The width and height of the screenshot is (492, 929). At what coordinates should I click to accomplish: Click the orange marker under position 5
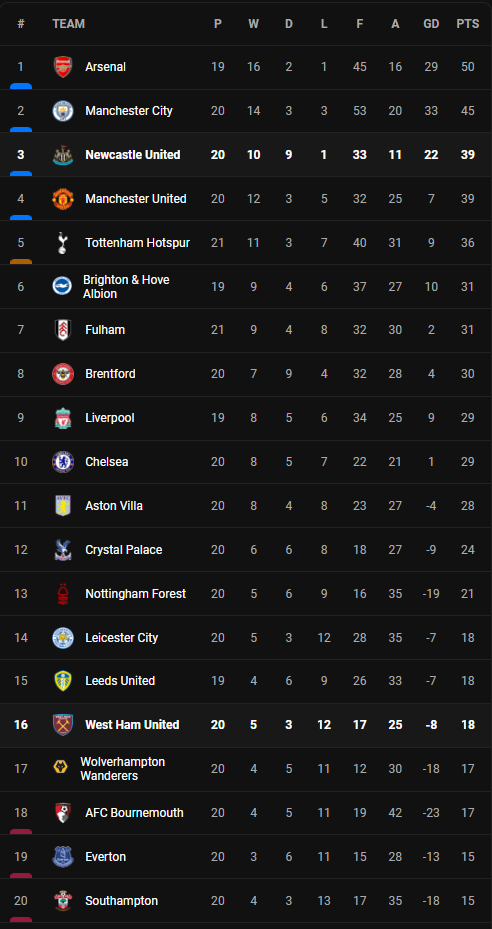coord(21,261)
